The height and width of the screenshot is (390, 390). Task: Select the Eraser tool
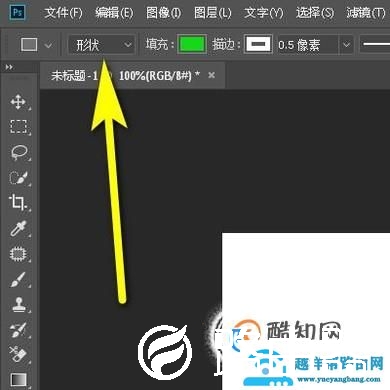click(x=18, y=354)
